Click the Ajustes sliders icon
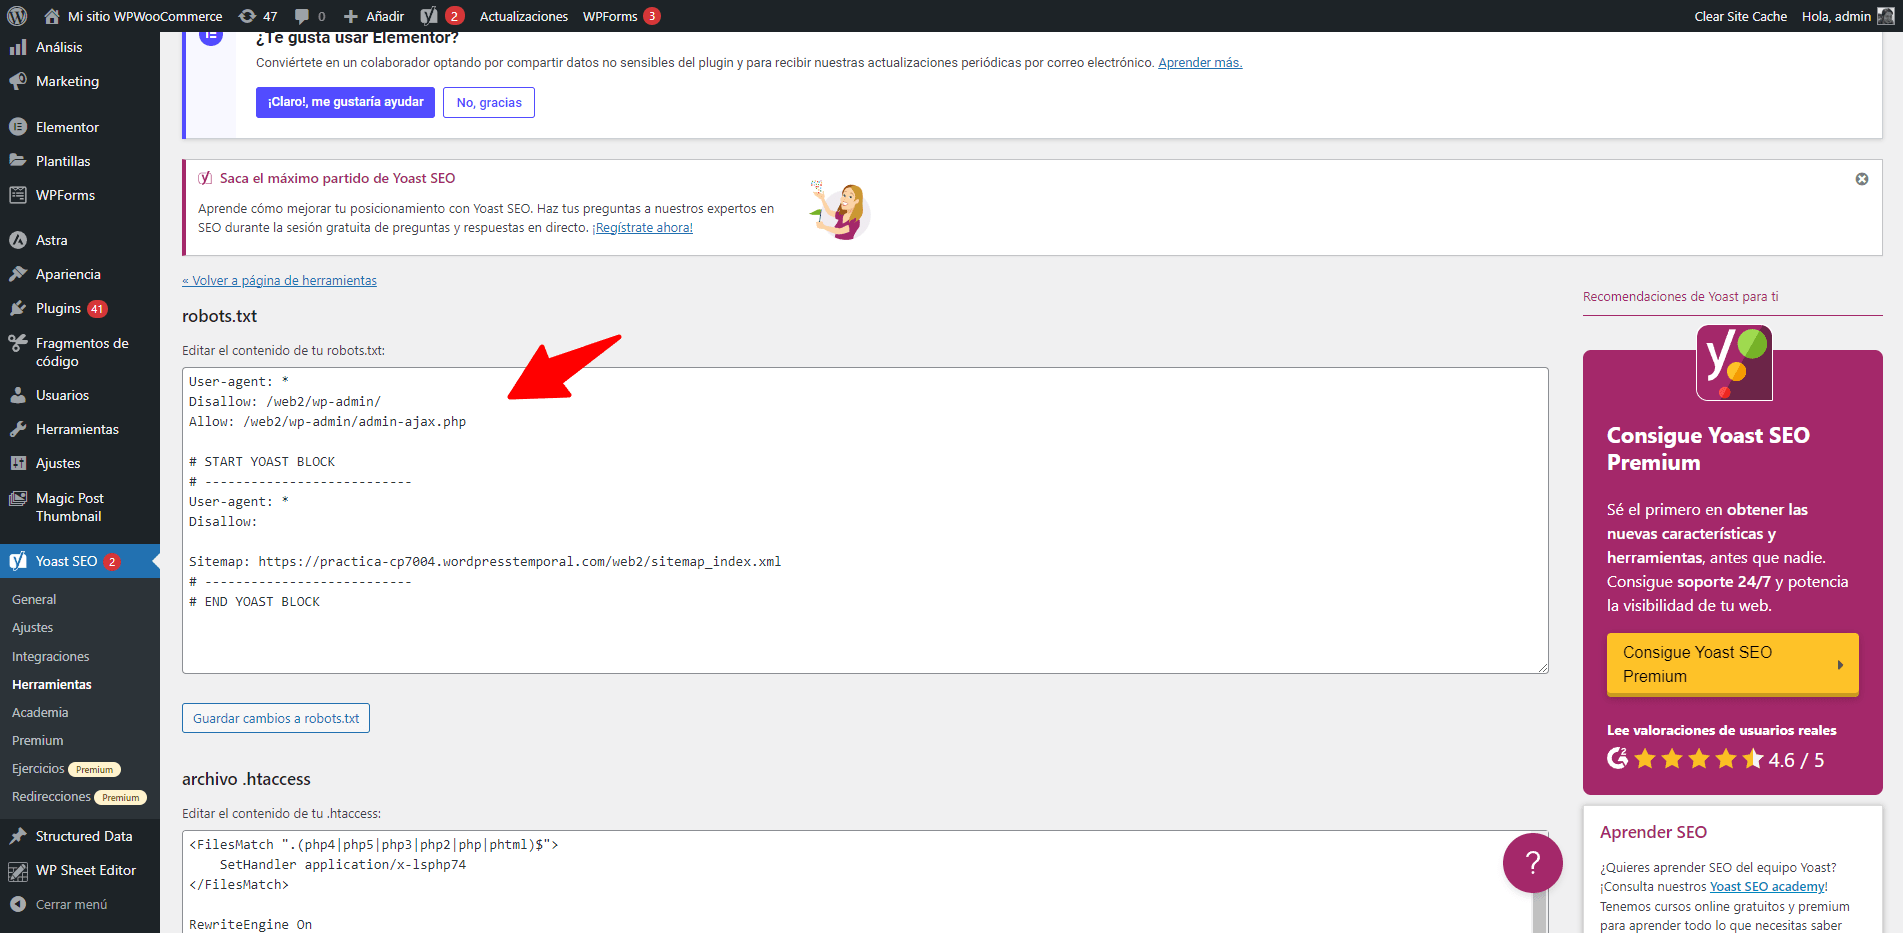Viewport: 1903px width, 933px height. pos(18,463)
